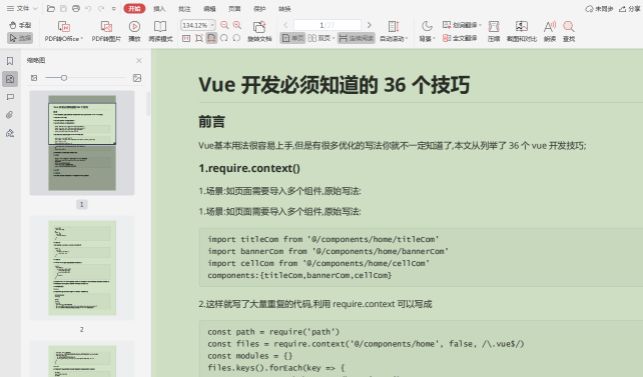
Task: Switch to the 保护 tab
Action: [x=260, y=9]
